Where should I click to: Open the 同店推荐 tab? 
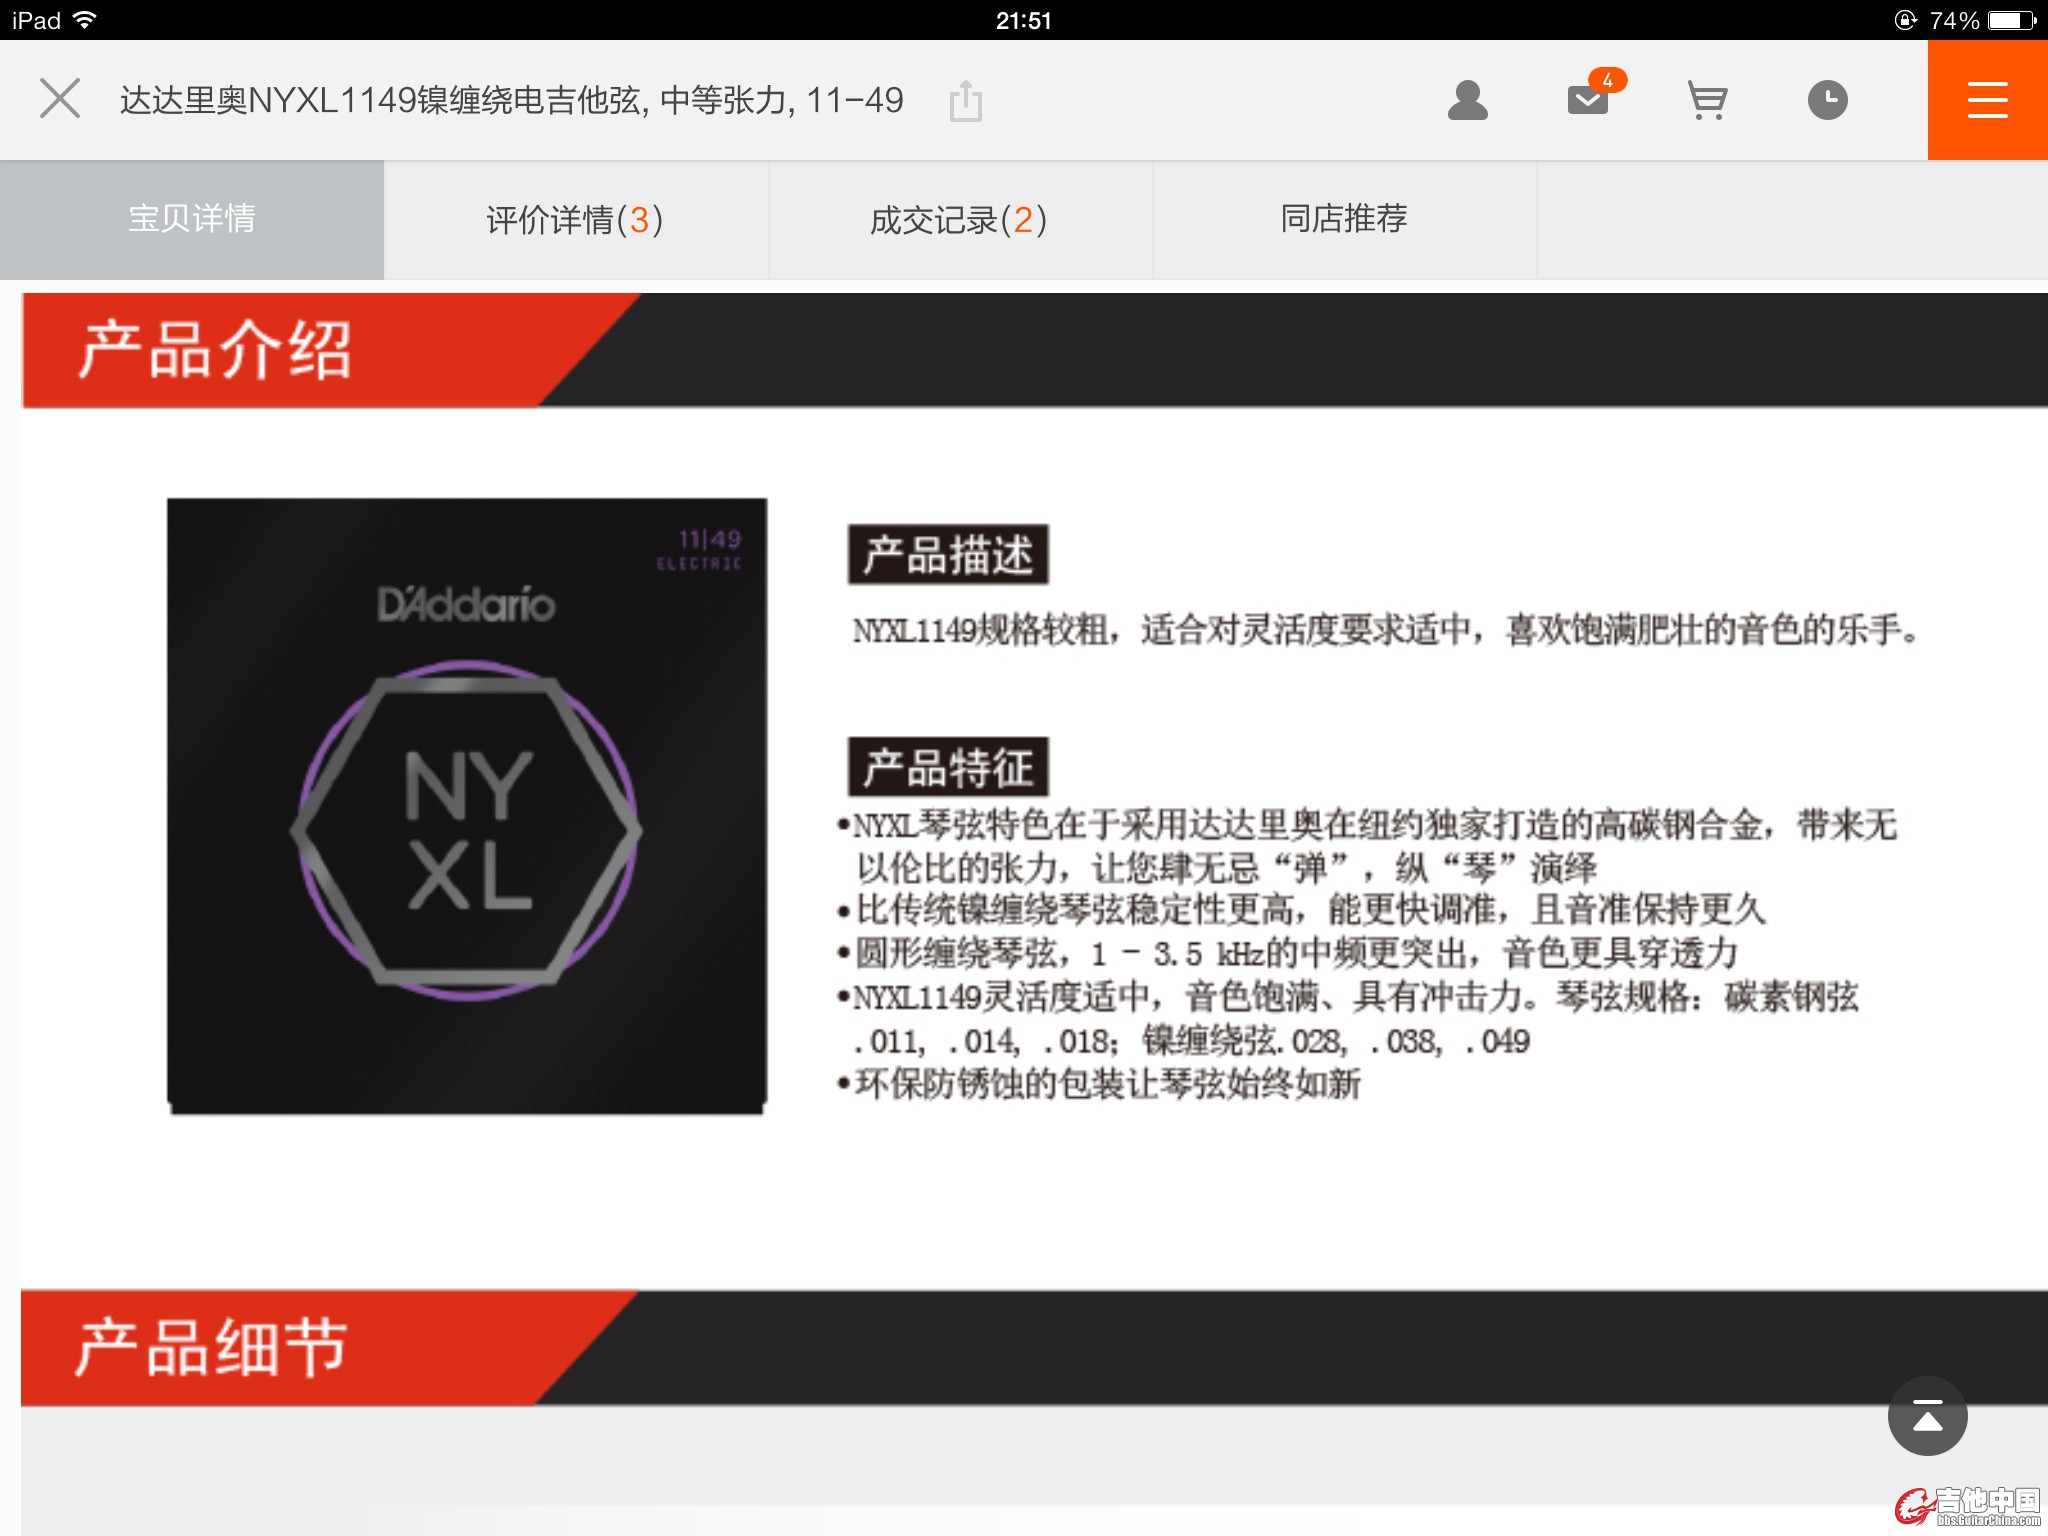click(1344, 219)
